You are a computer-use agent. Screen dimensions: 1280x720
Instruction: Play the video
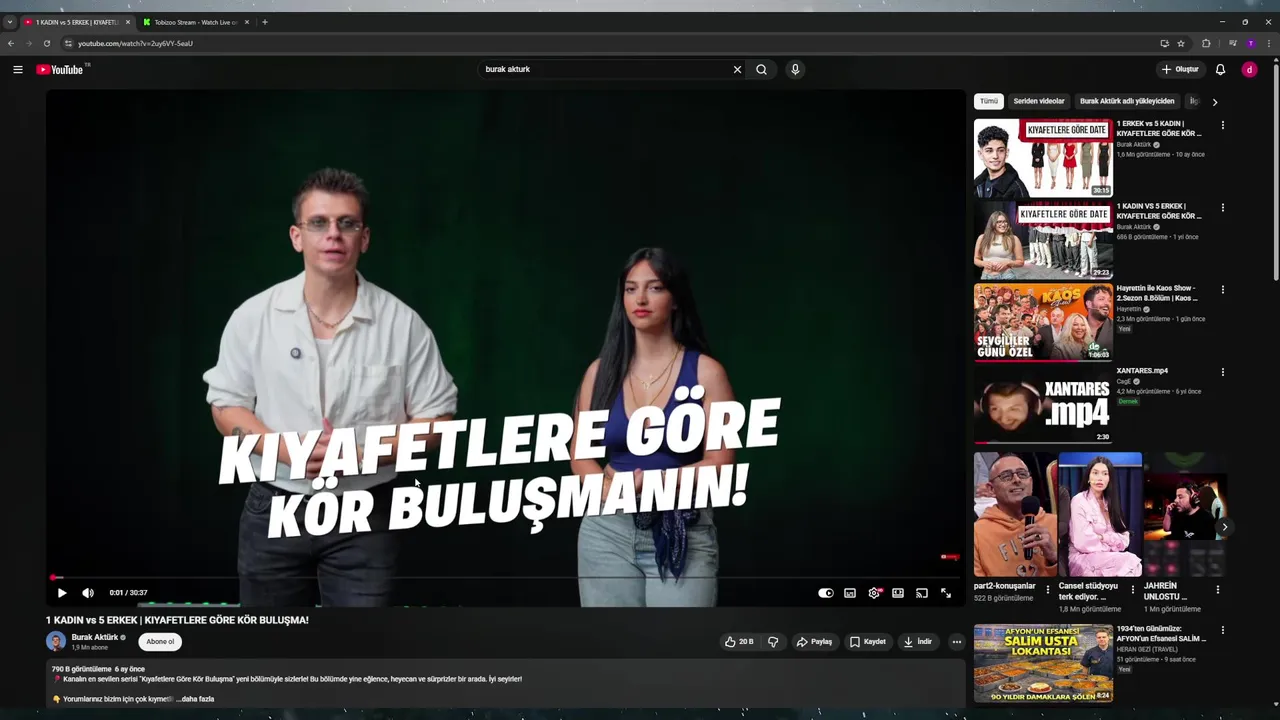pyautogui.click(x=62, y=593)
